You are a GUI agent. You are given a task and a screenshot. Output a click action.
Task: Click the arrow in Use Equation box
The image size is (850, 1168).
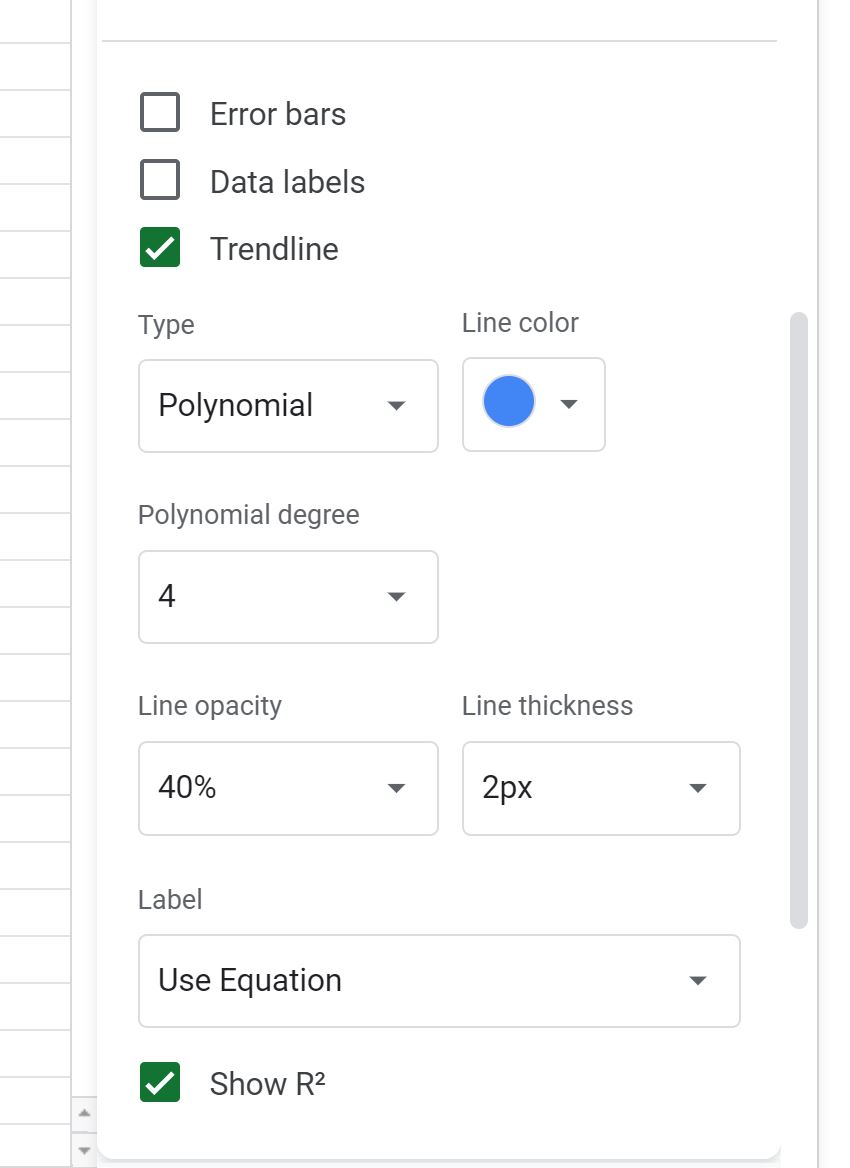[x=698, y=981]
